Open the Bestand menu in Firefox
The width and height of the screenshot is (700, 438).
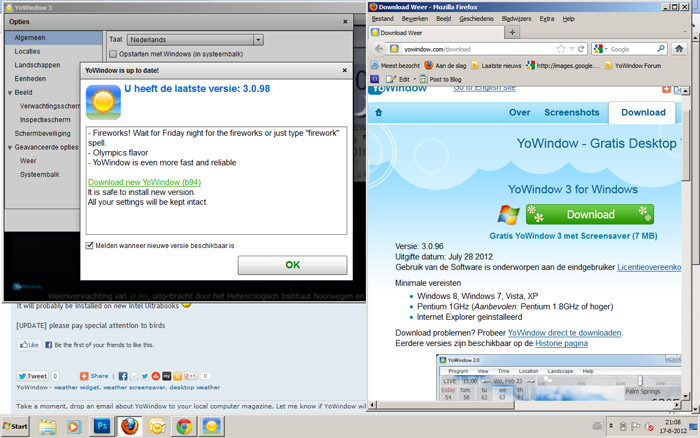[383, 19]
